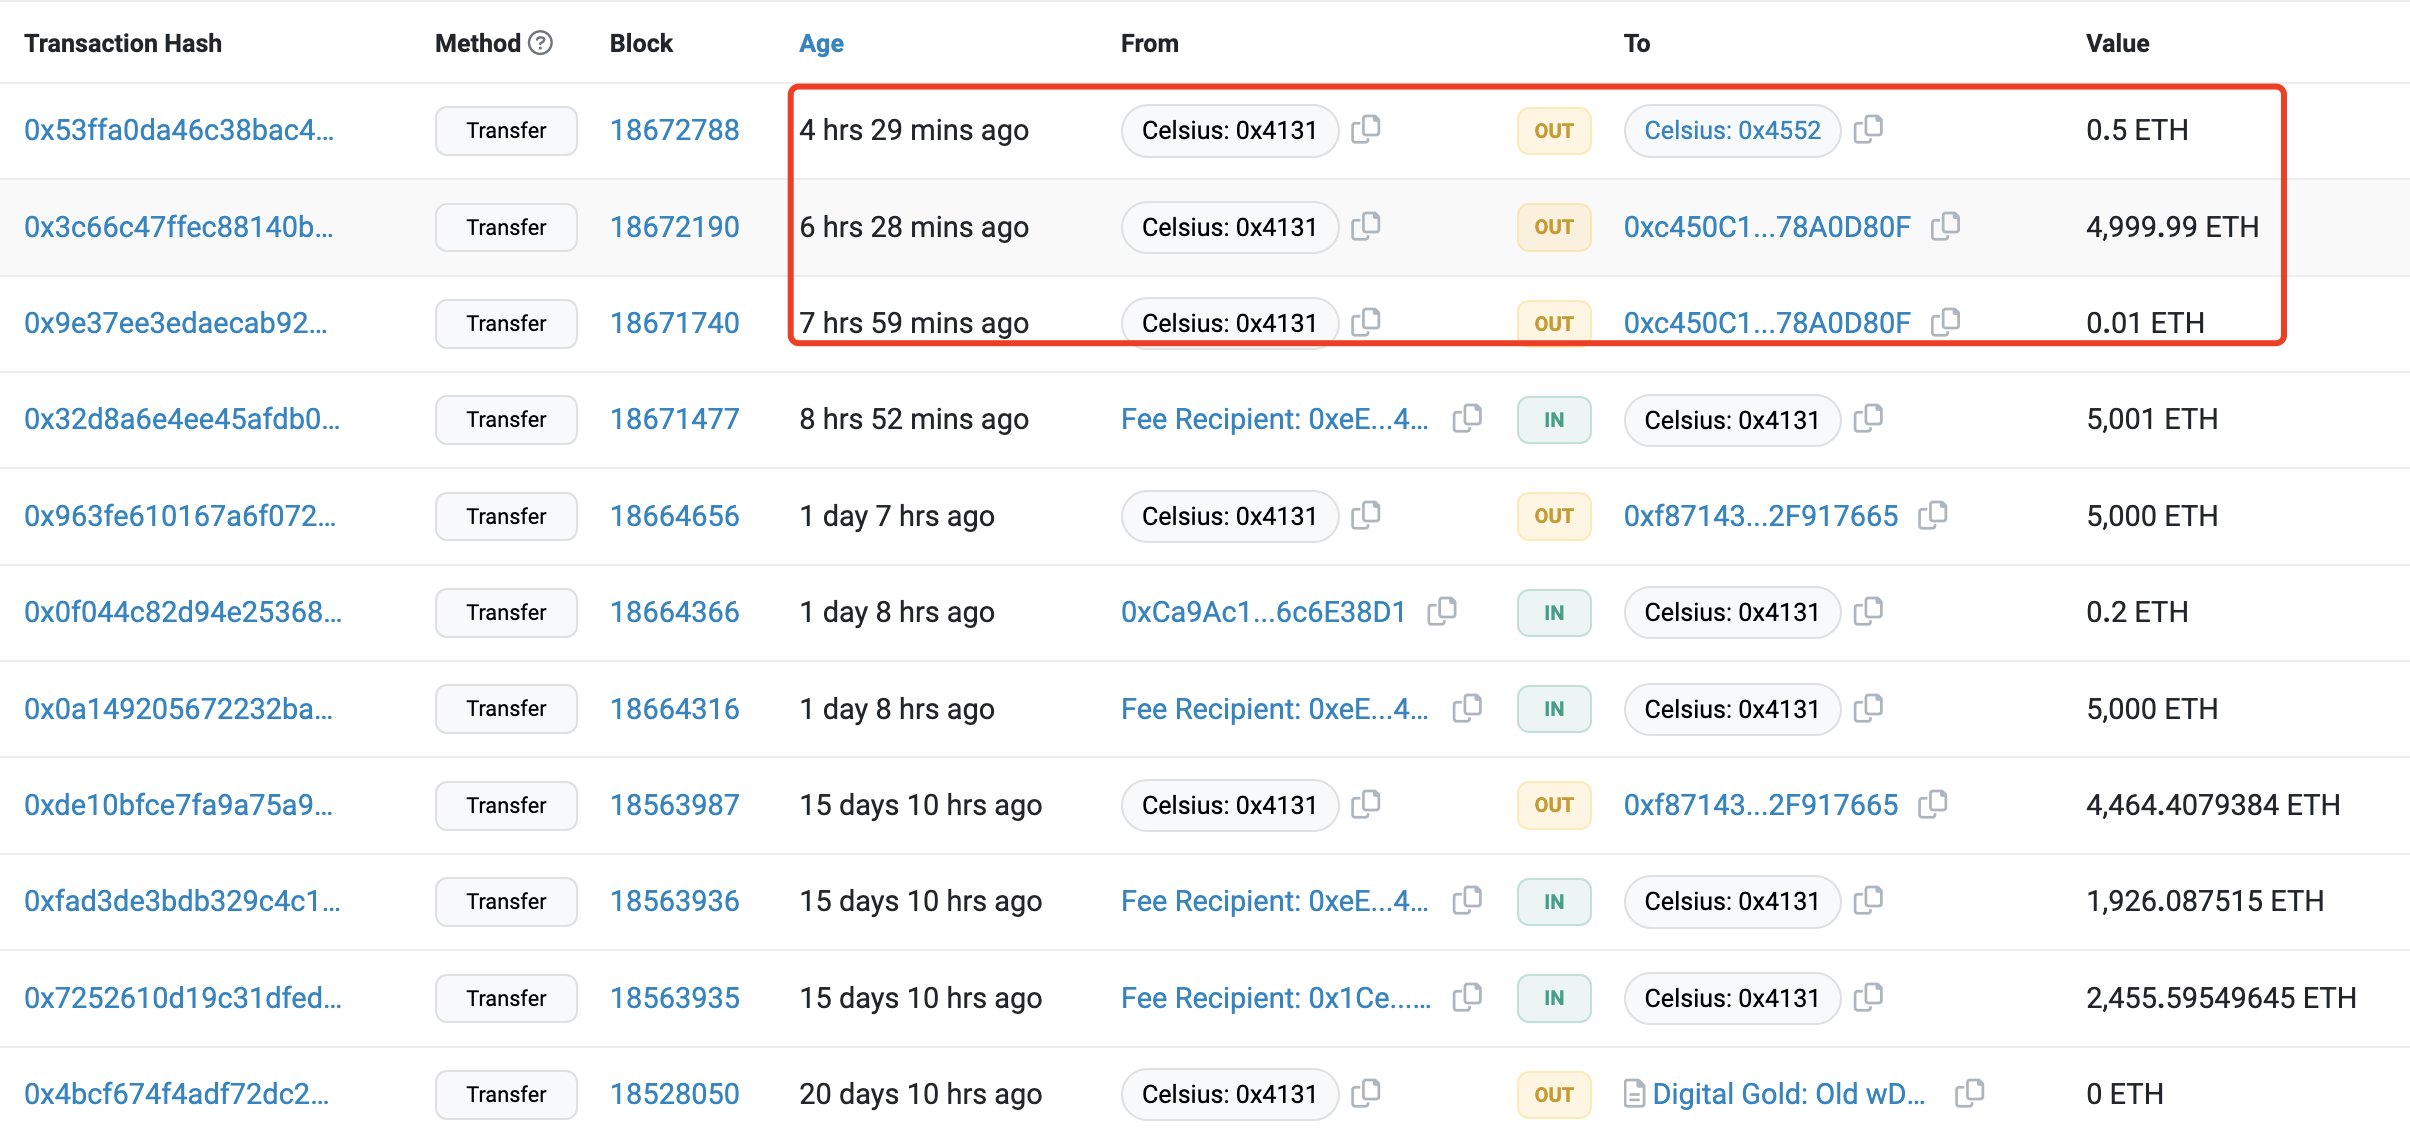
Task: Copy 0xf87143 address in the 5,000 ETH row
Action: coord(1933,515)
